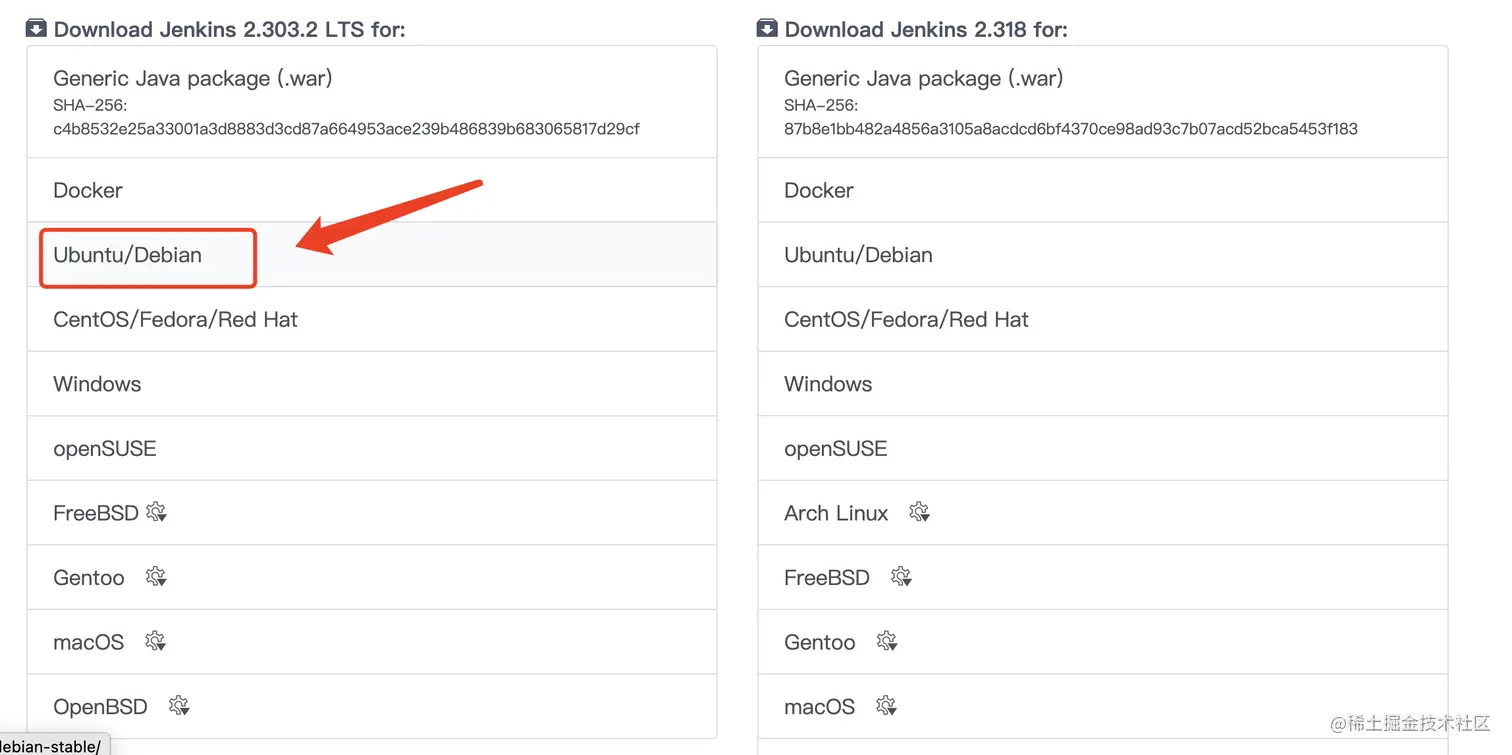Screen dimensions: 1512x755
Task: Choose macOS in the LTS list
Action: 372,641
